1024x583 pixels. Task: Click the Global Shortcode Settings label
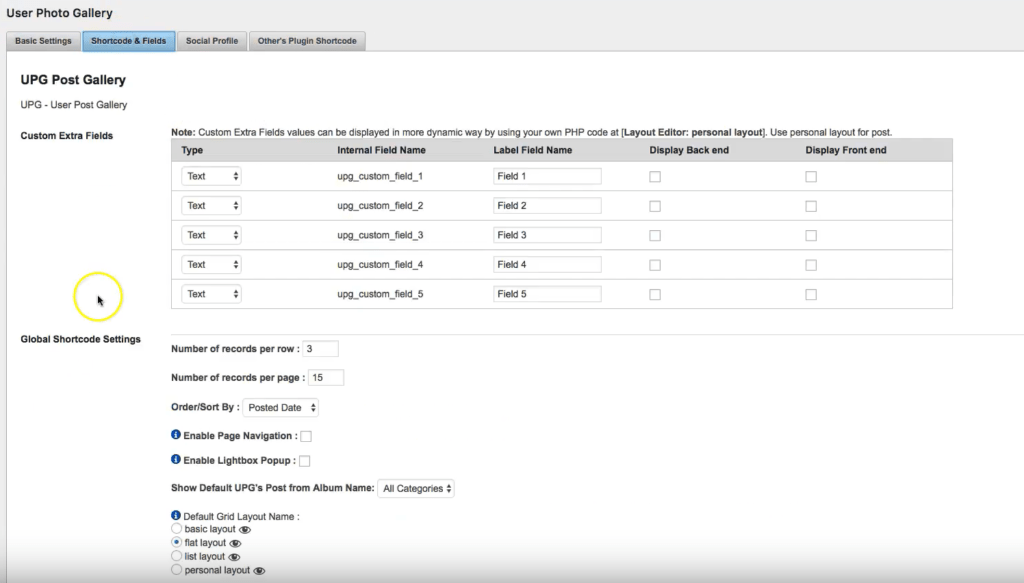pyautogui.click(x=80, y=339)
